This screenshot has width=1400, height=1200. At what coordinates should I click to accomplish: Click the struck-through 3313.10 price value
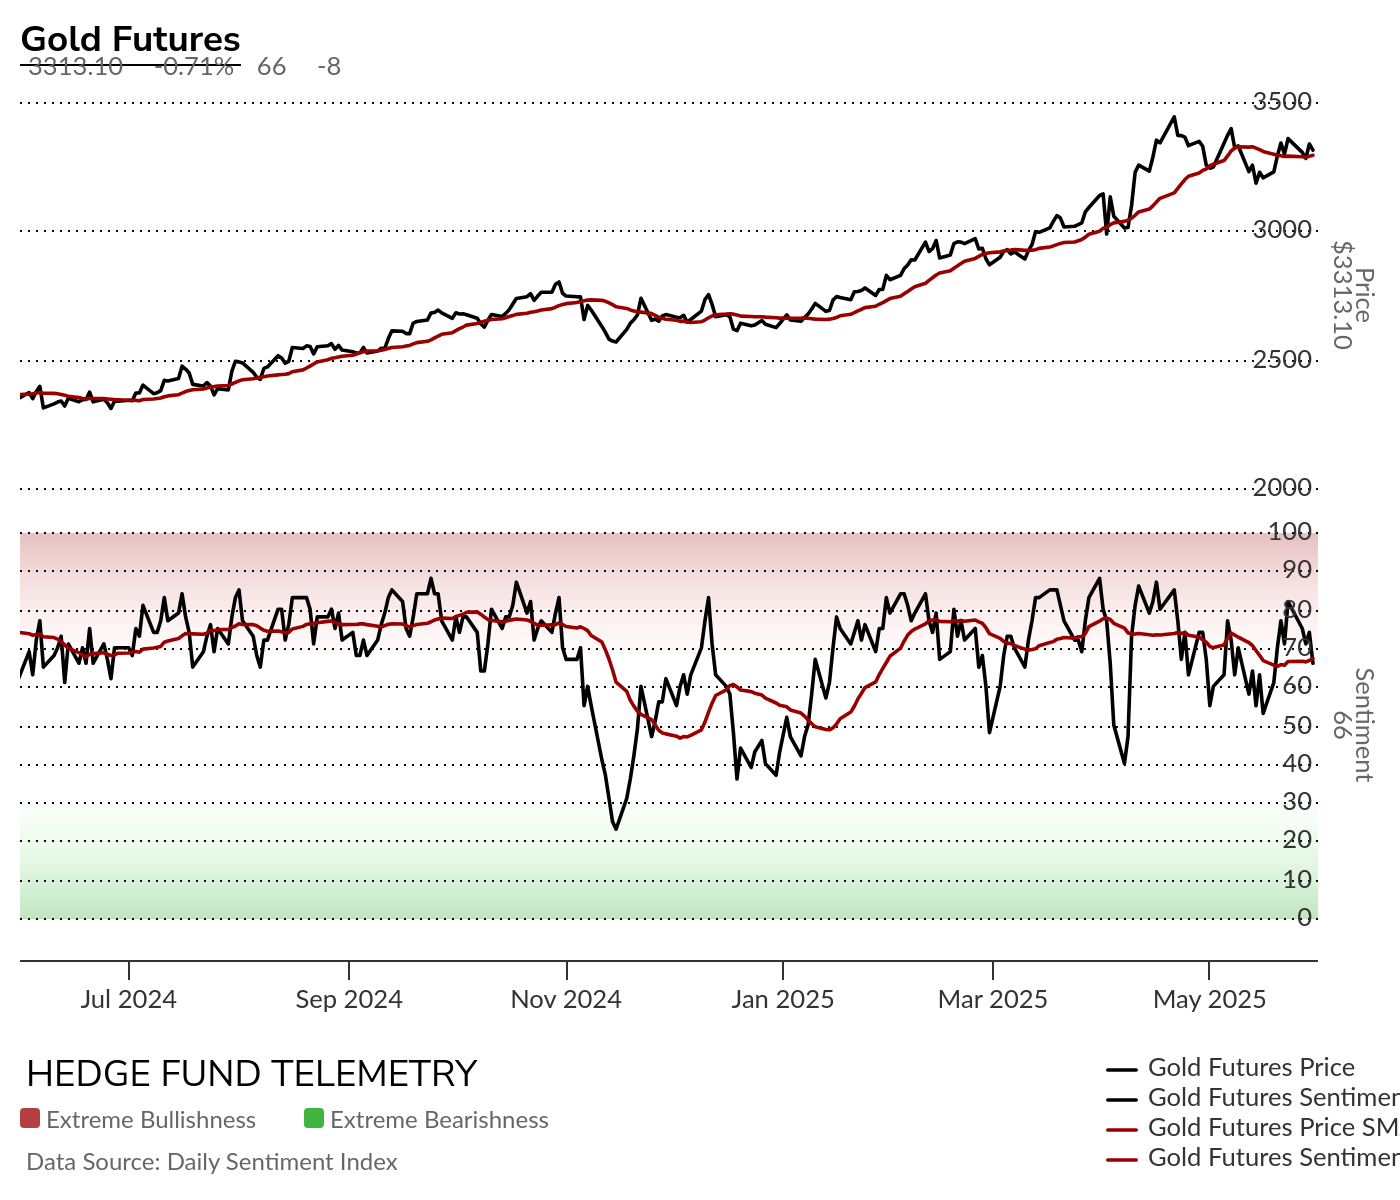75,67
